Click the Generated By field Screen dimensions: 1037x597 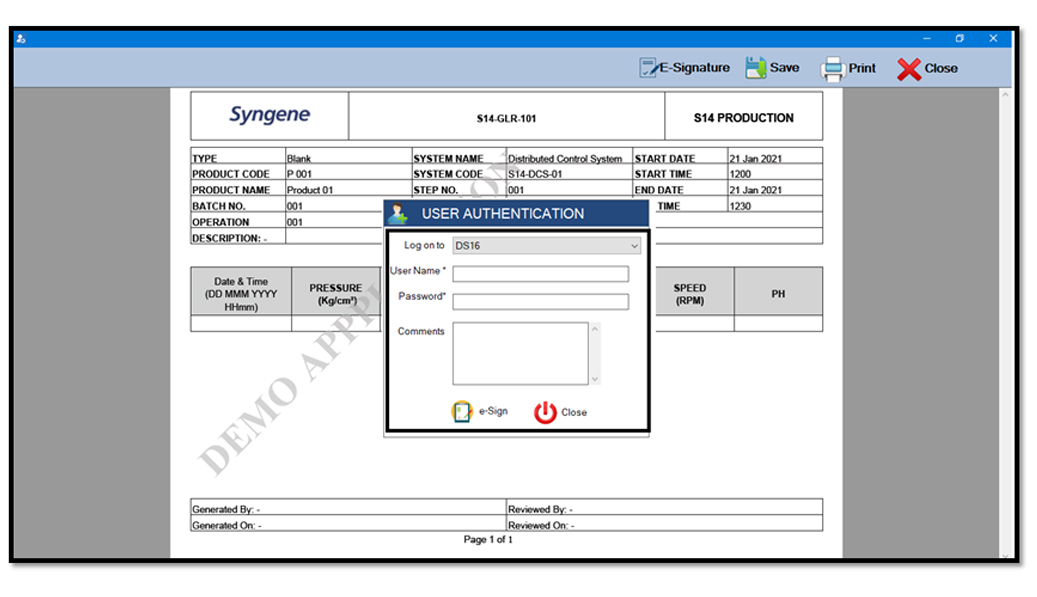[x=349, y=509]
